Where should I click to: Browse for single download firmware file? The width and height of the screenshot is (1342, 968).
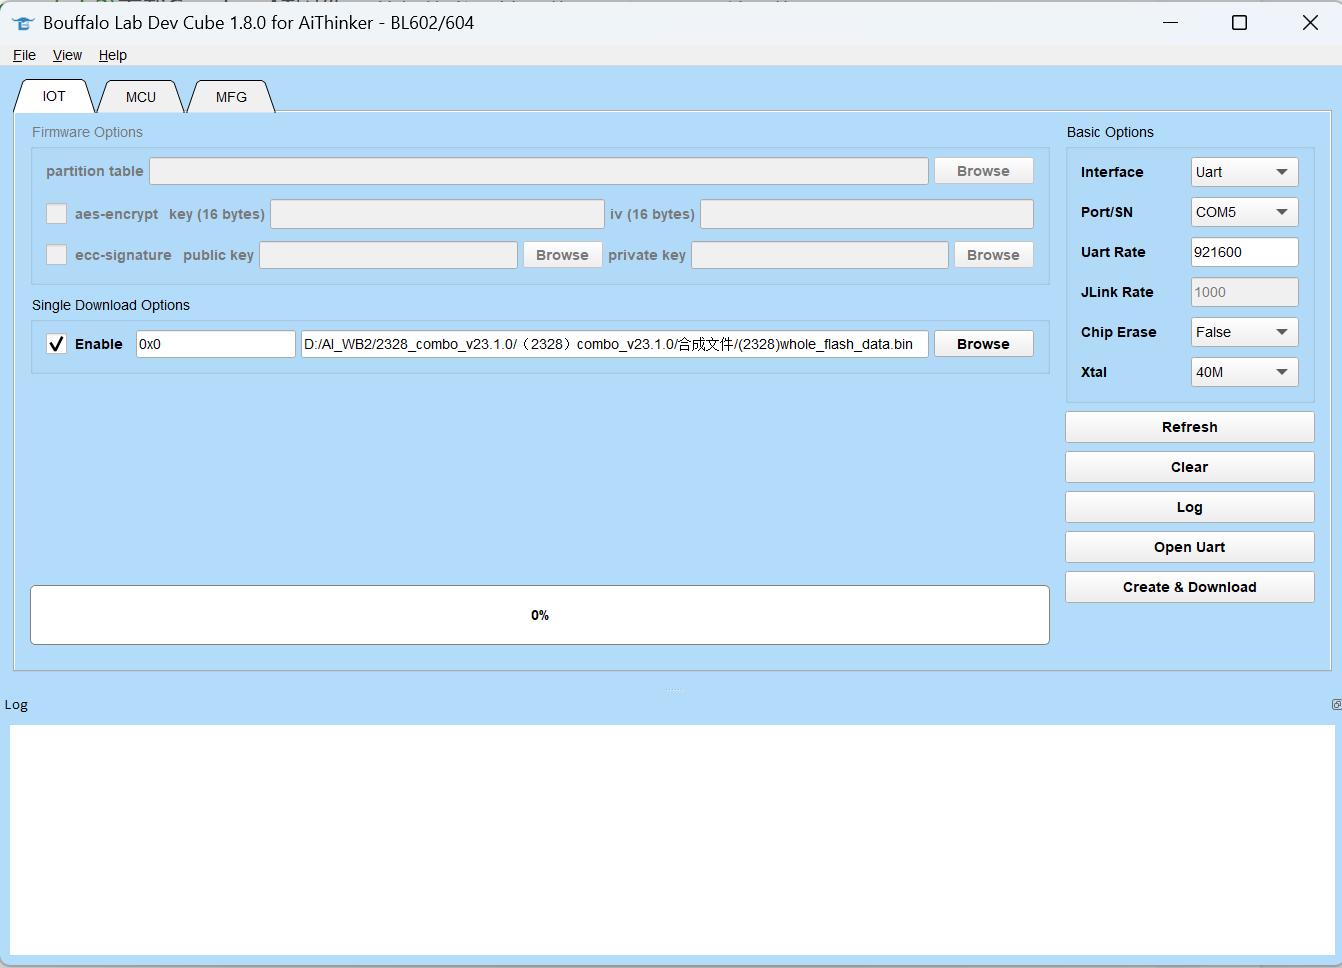(984, 344)
